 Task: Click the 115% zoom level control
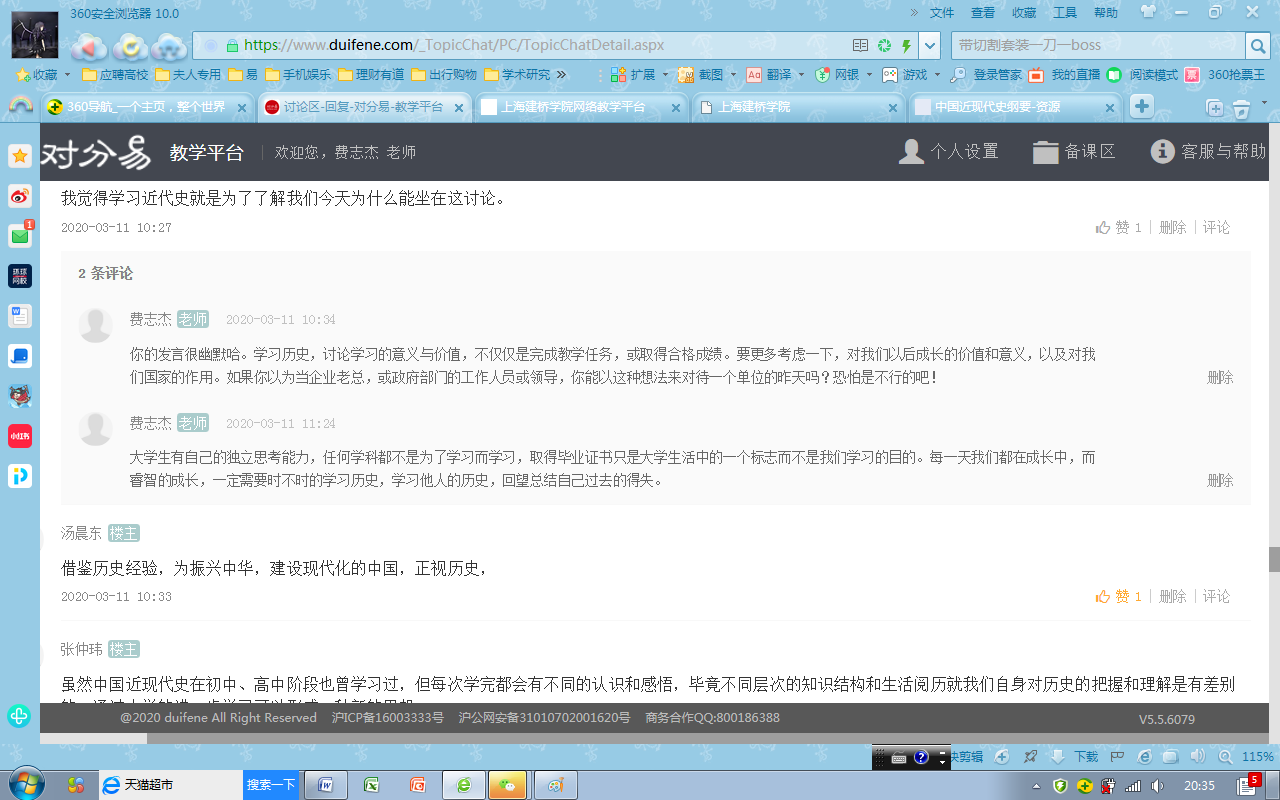click(x=1257, y=757)
